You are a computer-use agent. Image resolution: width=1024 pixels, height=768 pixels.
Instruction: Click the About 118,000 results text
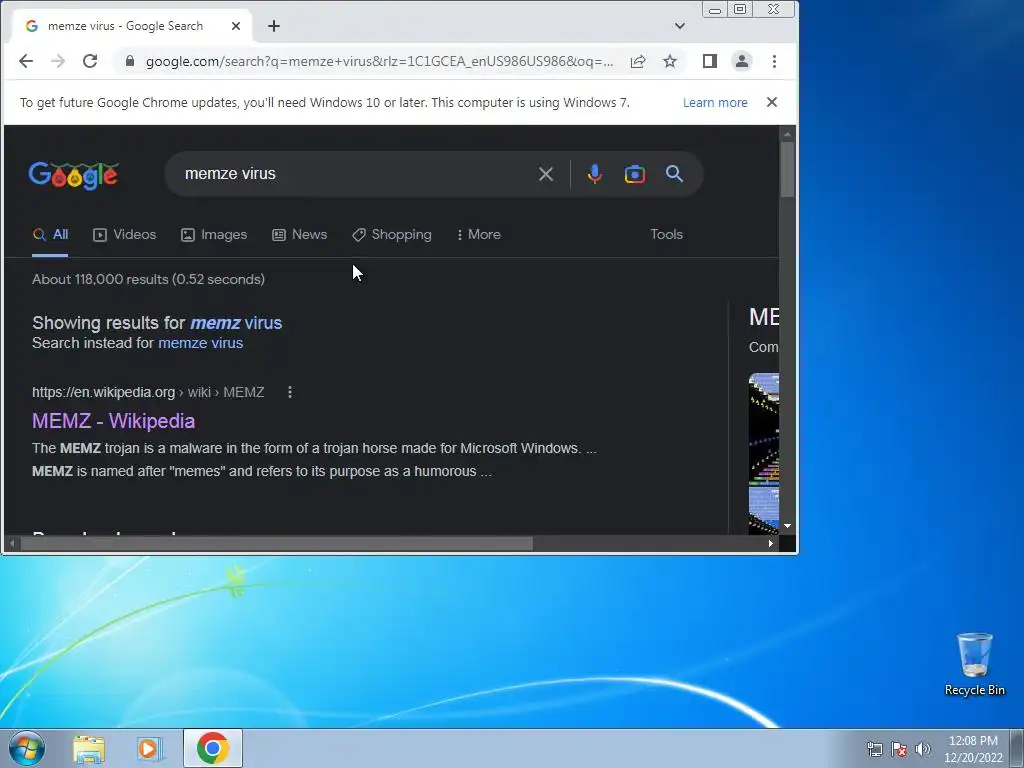tap(148, 280)
